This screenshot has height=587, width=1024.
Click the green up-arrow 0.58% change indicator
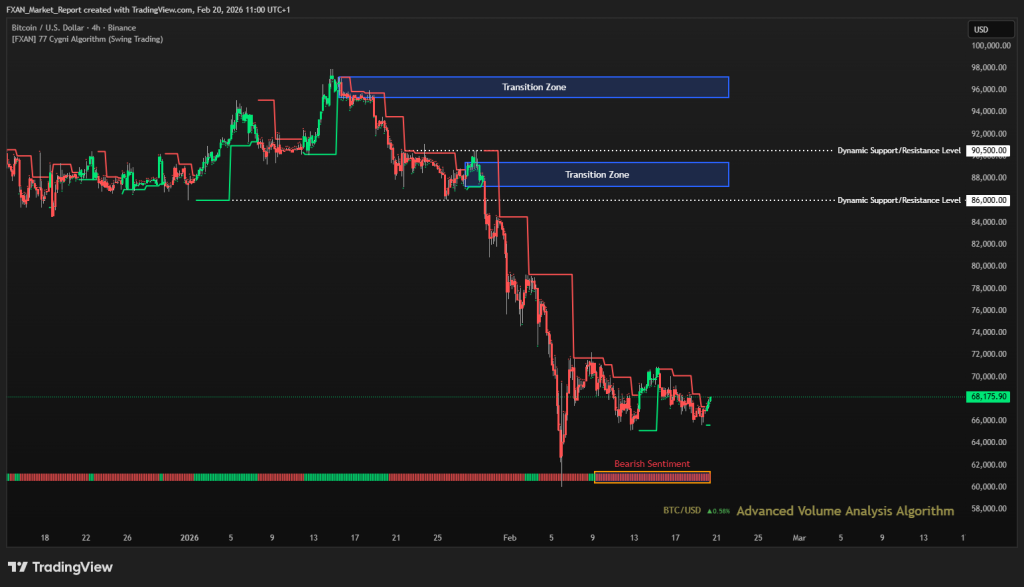719,511
